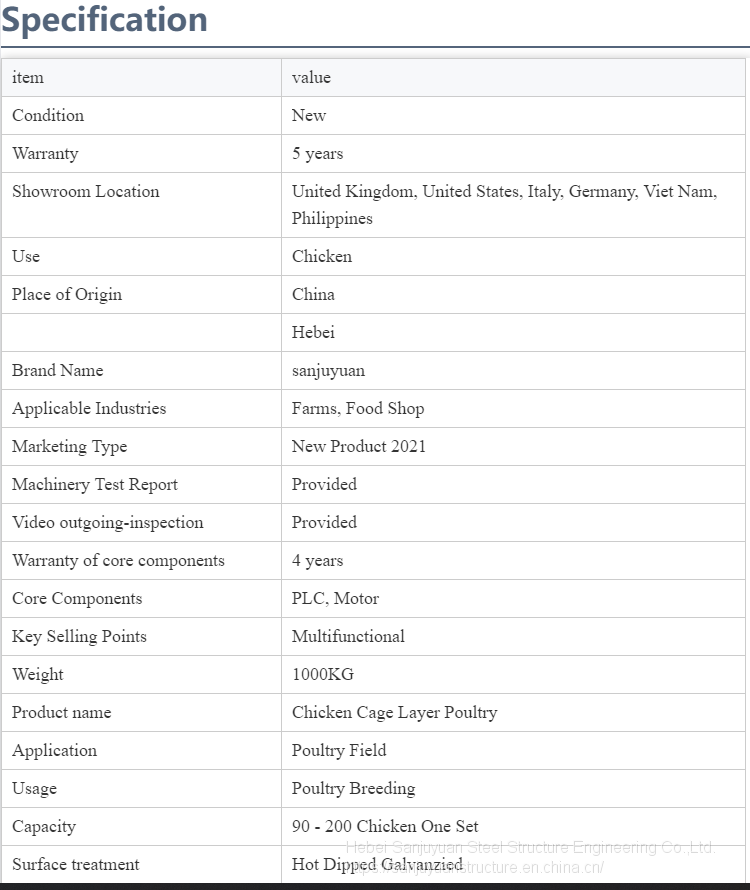Click the 'sanjuyuan' brand name value
The width and height of the screenshot is (750, 890).
pyautogui.click(x=328, y=371)
